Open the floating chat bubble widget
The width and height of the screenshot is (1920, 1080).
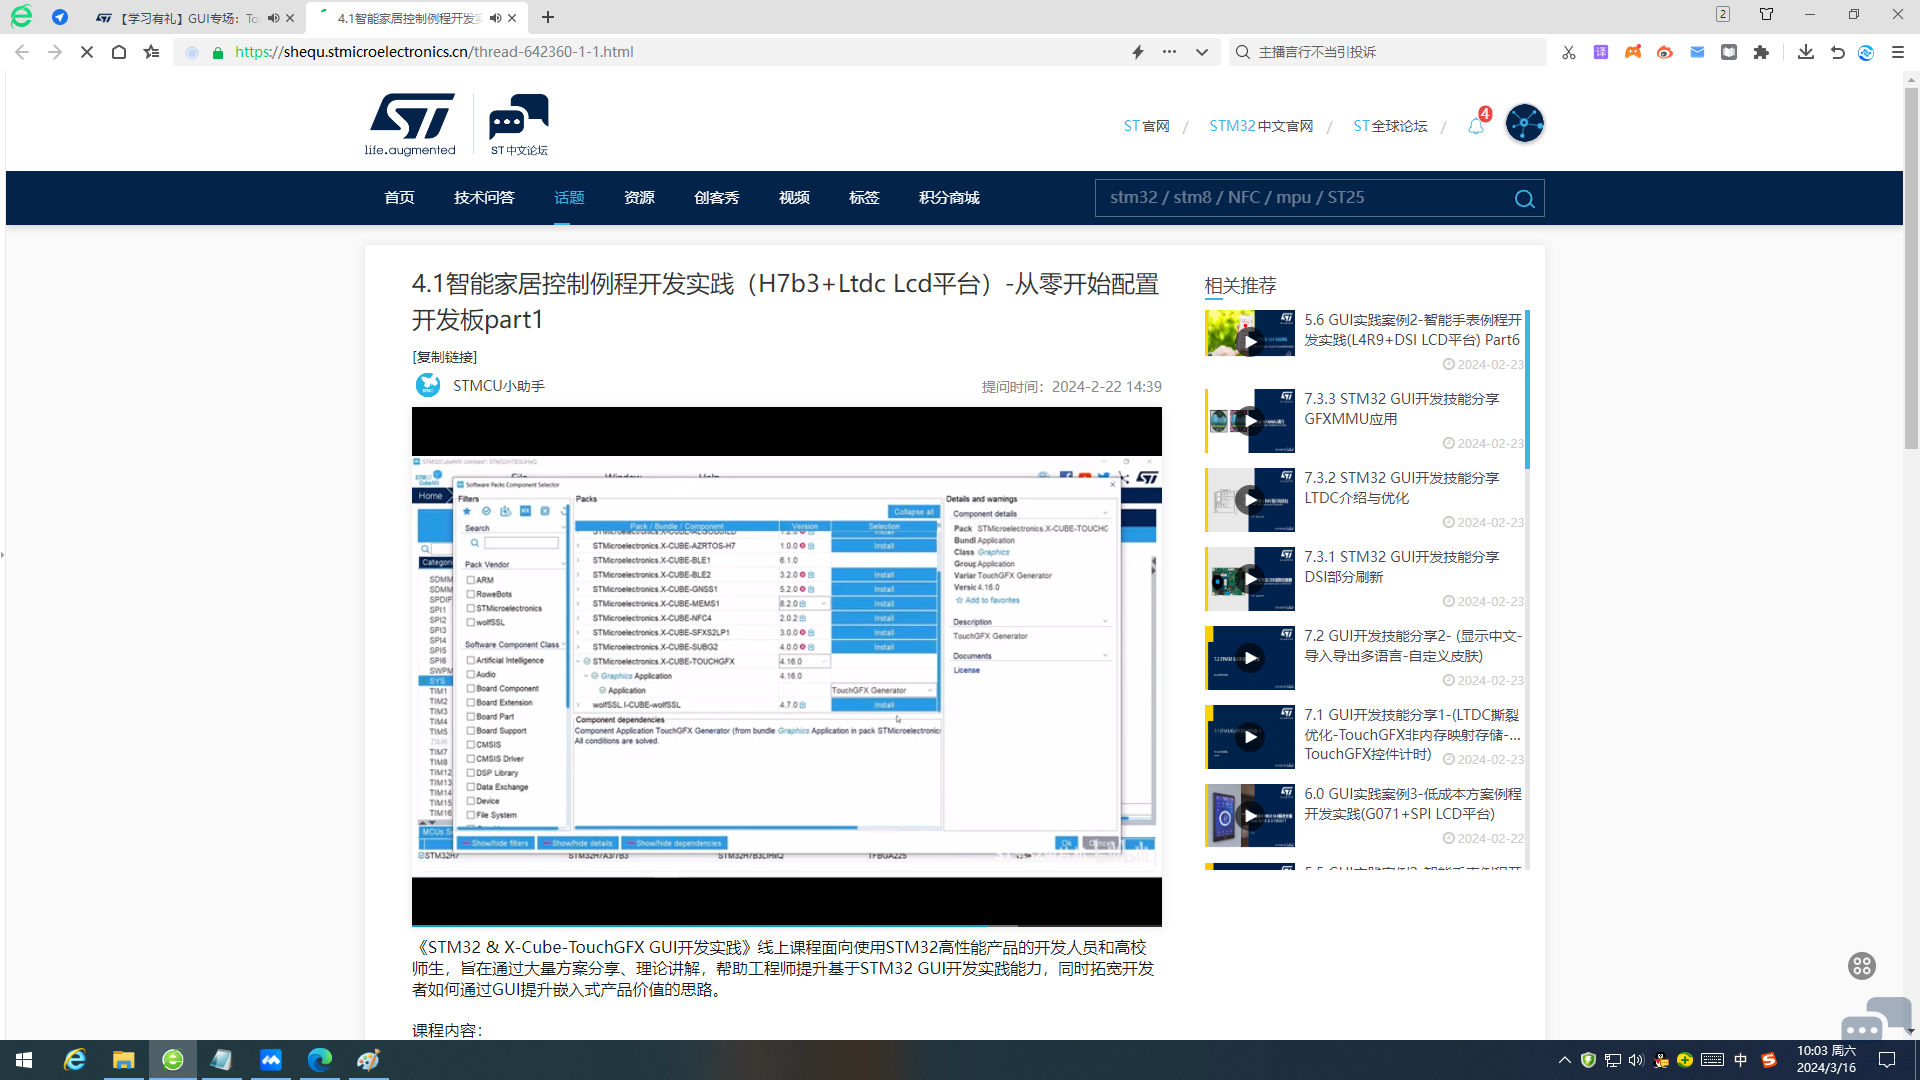(1876, 1018)
